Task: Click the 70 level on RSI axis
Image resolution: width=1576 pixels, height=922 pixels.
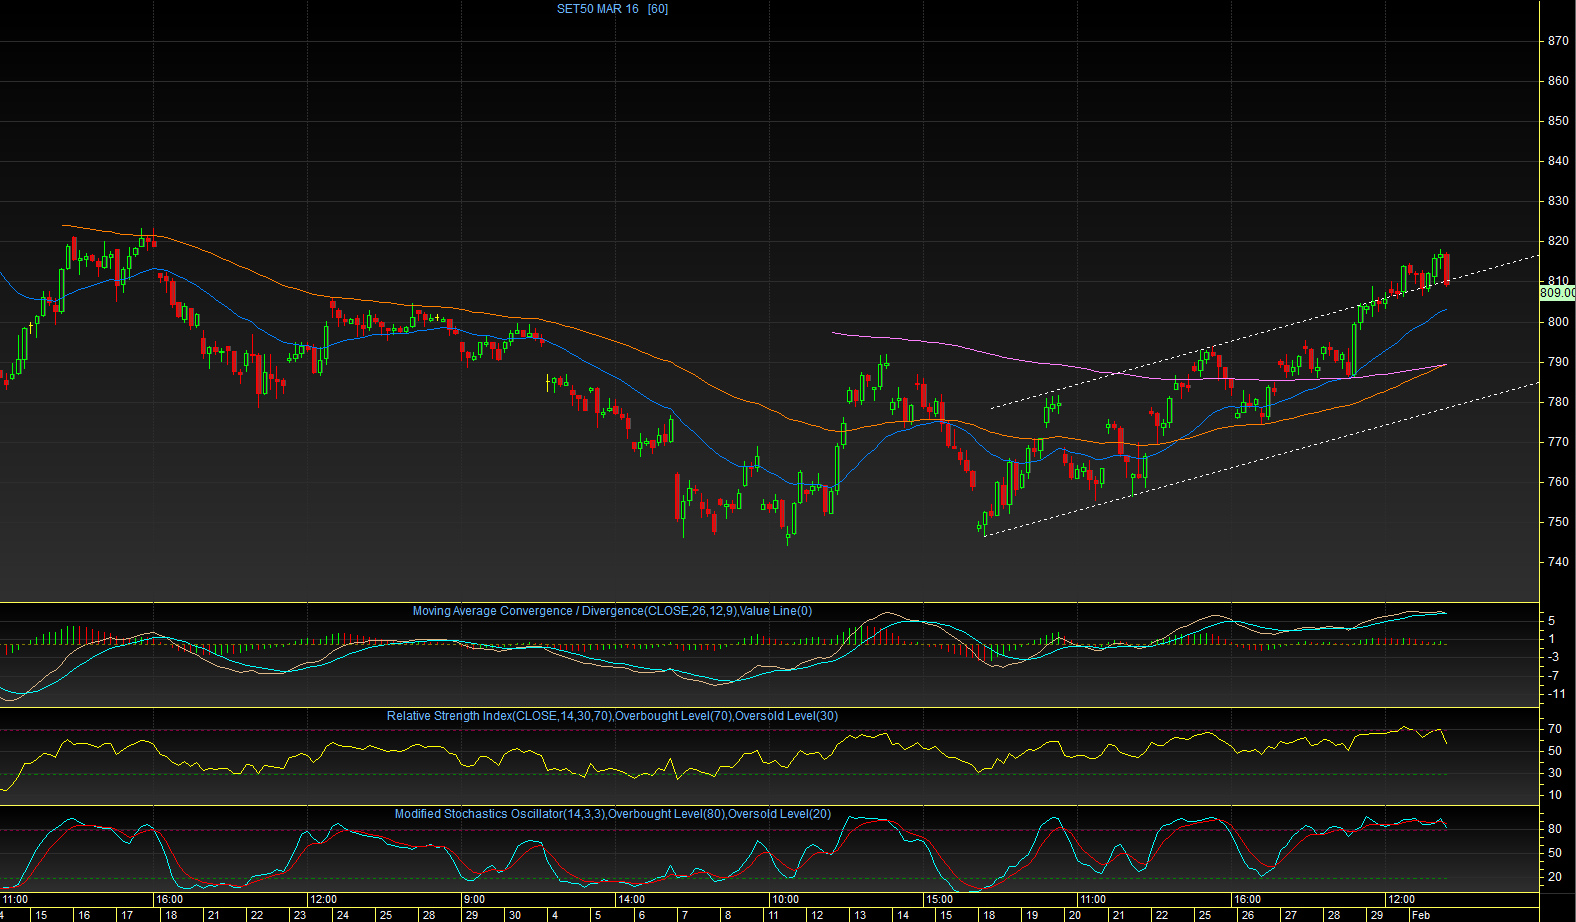Action: coord(1555,729)
